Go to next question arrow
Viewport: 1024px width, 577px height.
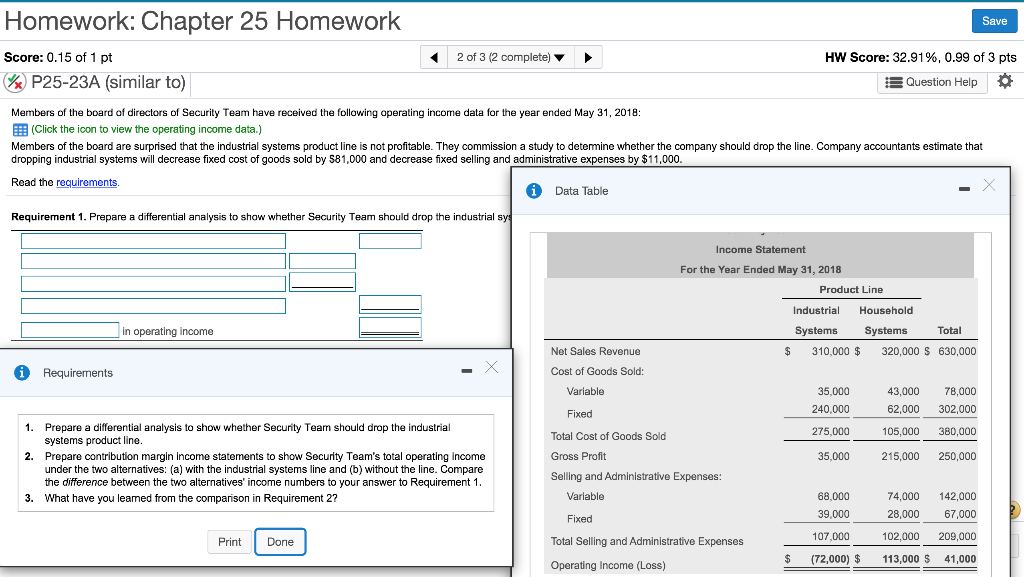click(x=588, y=57)
